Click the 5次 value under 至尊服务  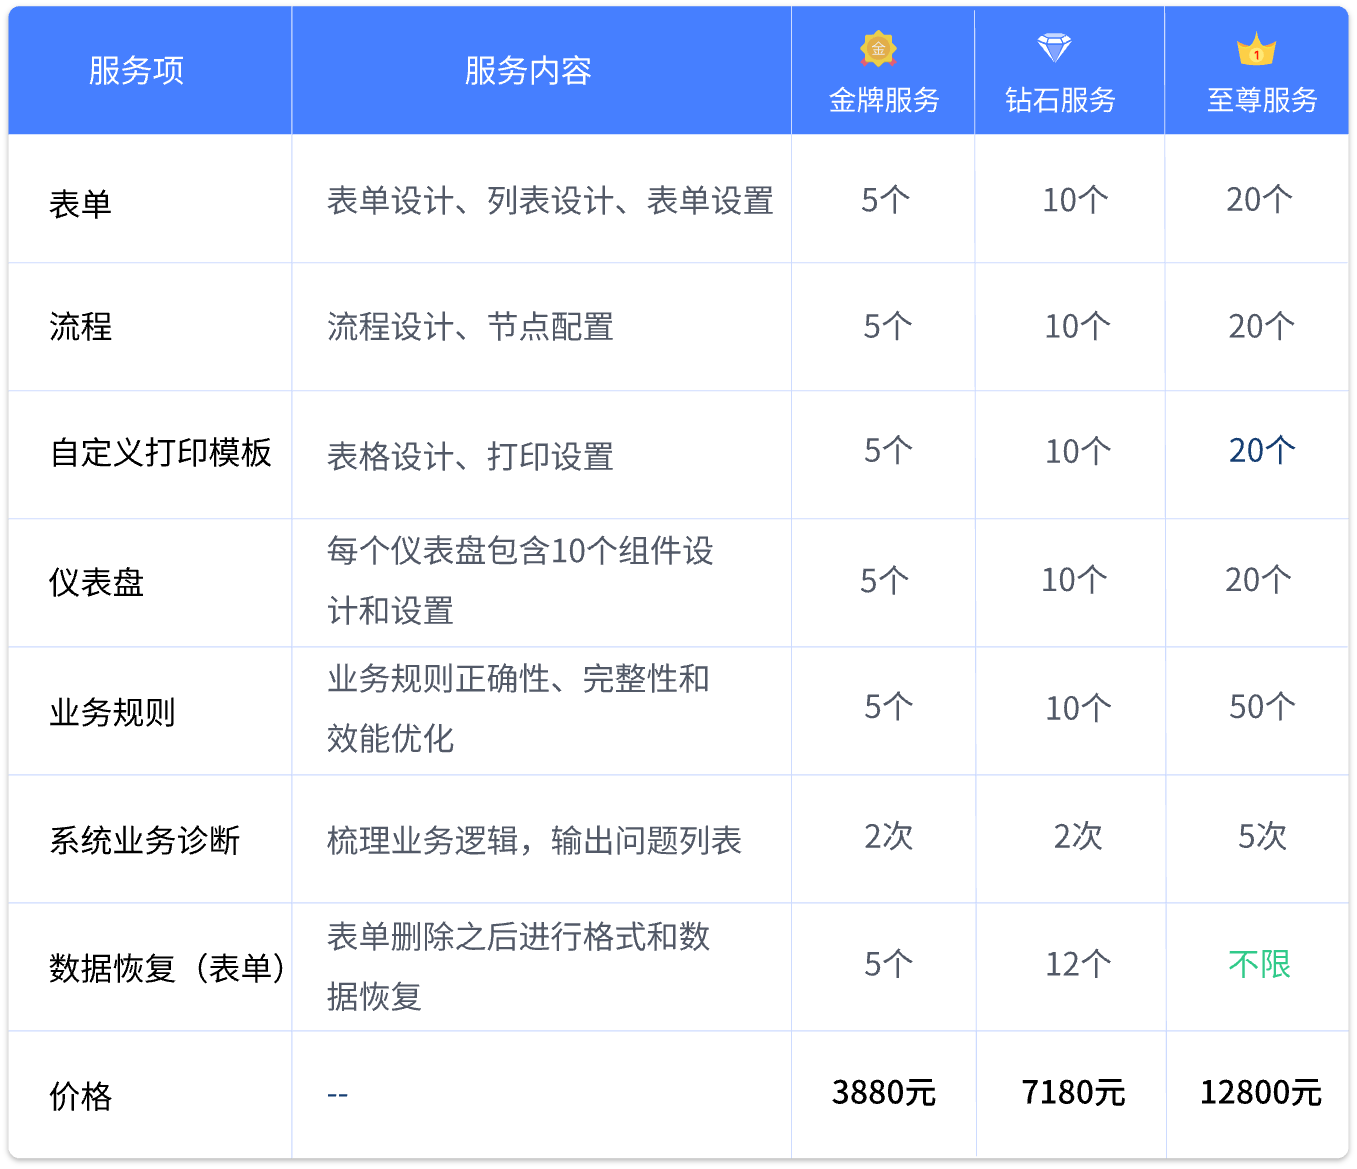pos(1262,836)
